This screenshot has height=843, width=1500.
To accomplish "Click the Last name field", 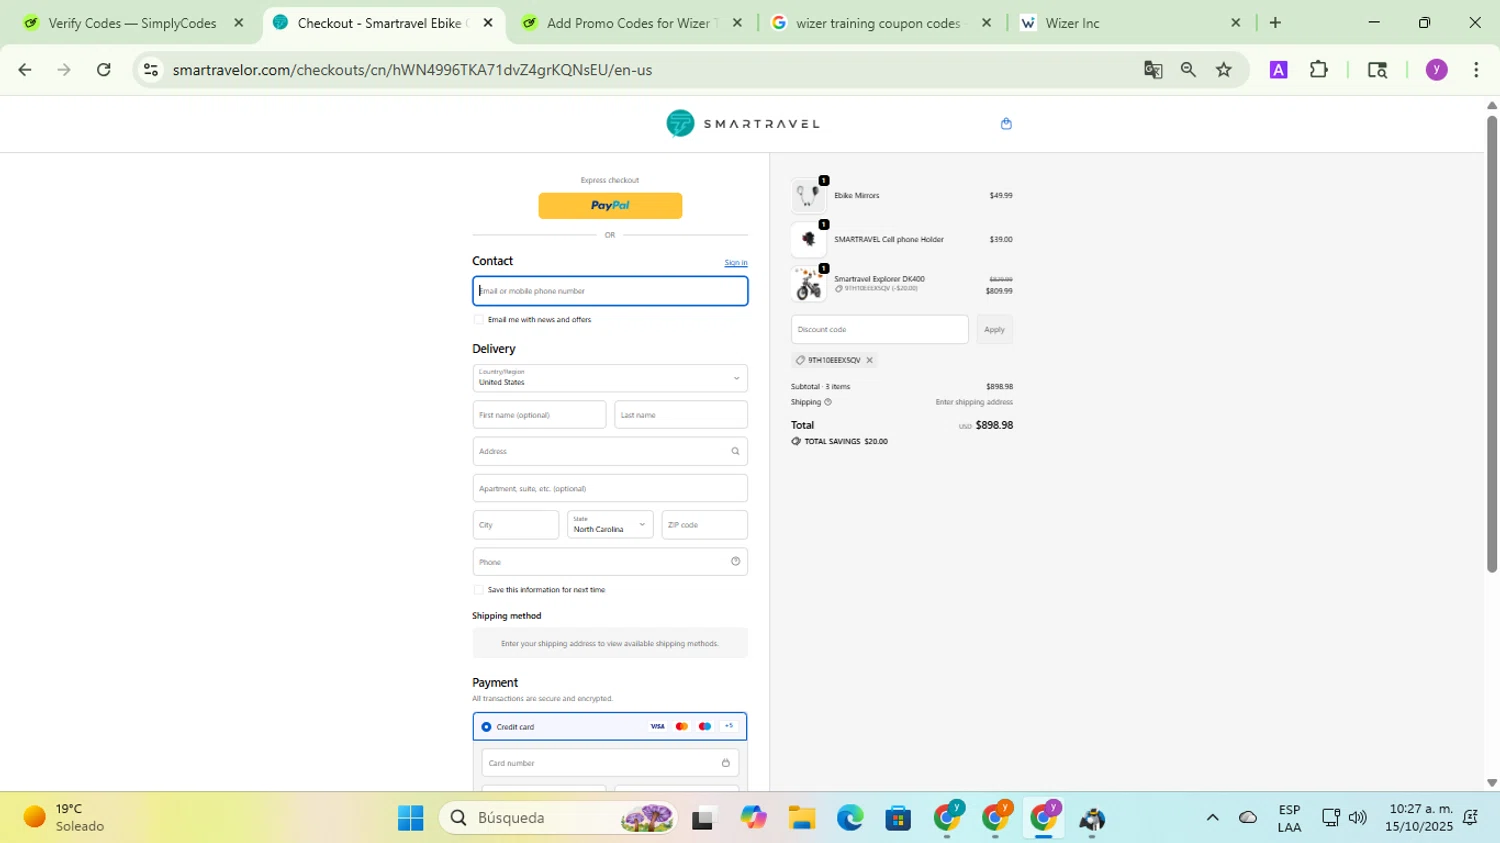I will [x=681, y=415].
